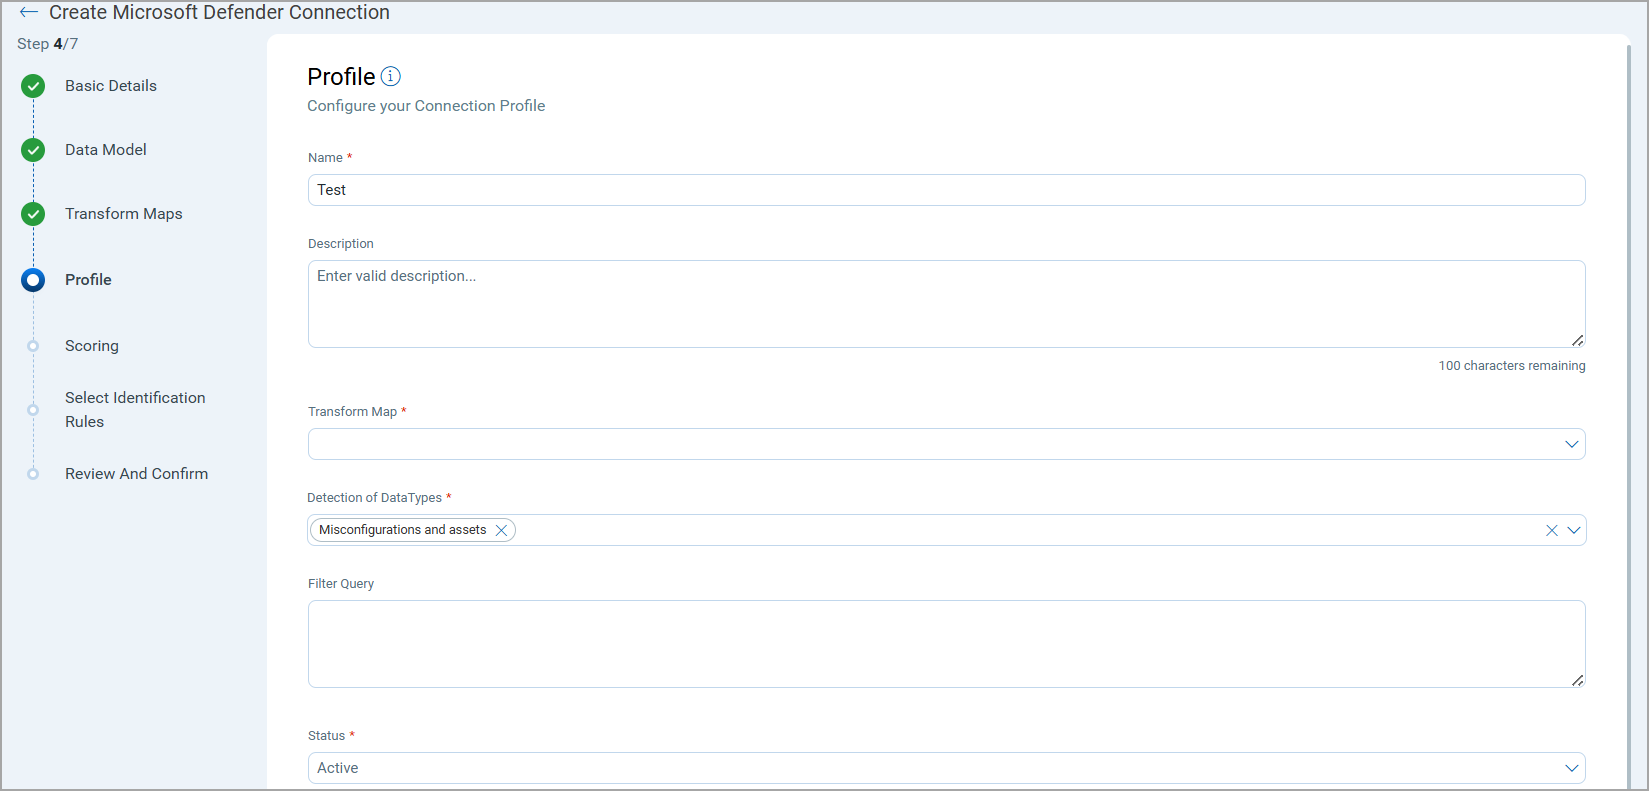Viewport: 1649px width, 791px height.
Task: Open Select Identification Rules step
Action: [x=135, y=410]
